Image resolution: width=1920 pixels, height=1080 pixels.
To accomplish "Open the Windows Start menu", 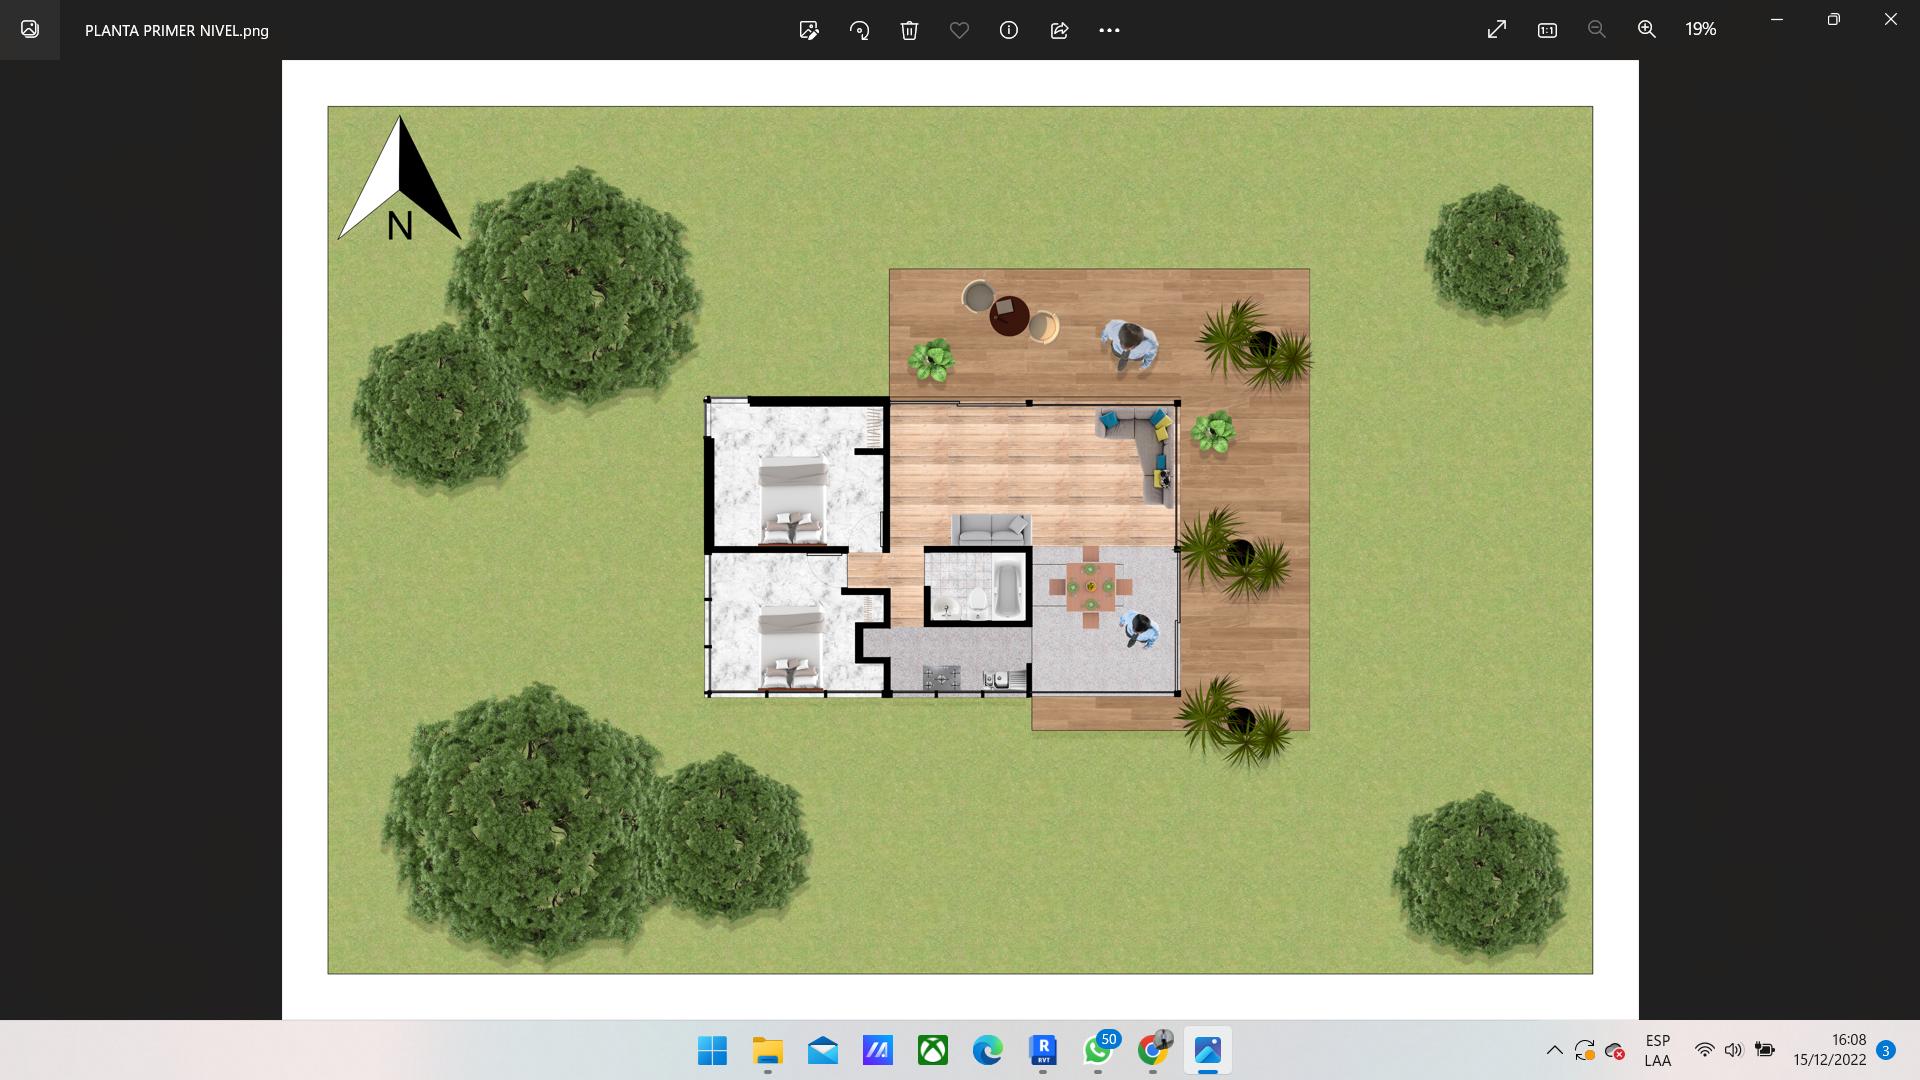I will [x=712, y=1050].
